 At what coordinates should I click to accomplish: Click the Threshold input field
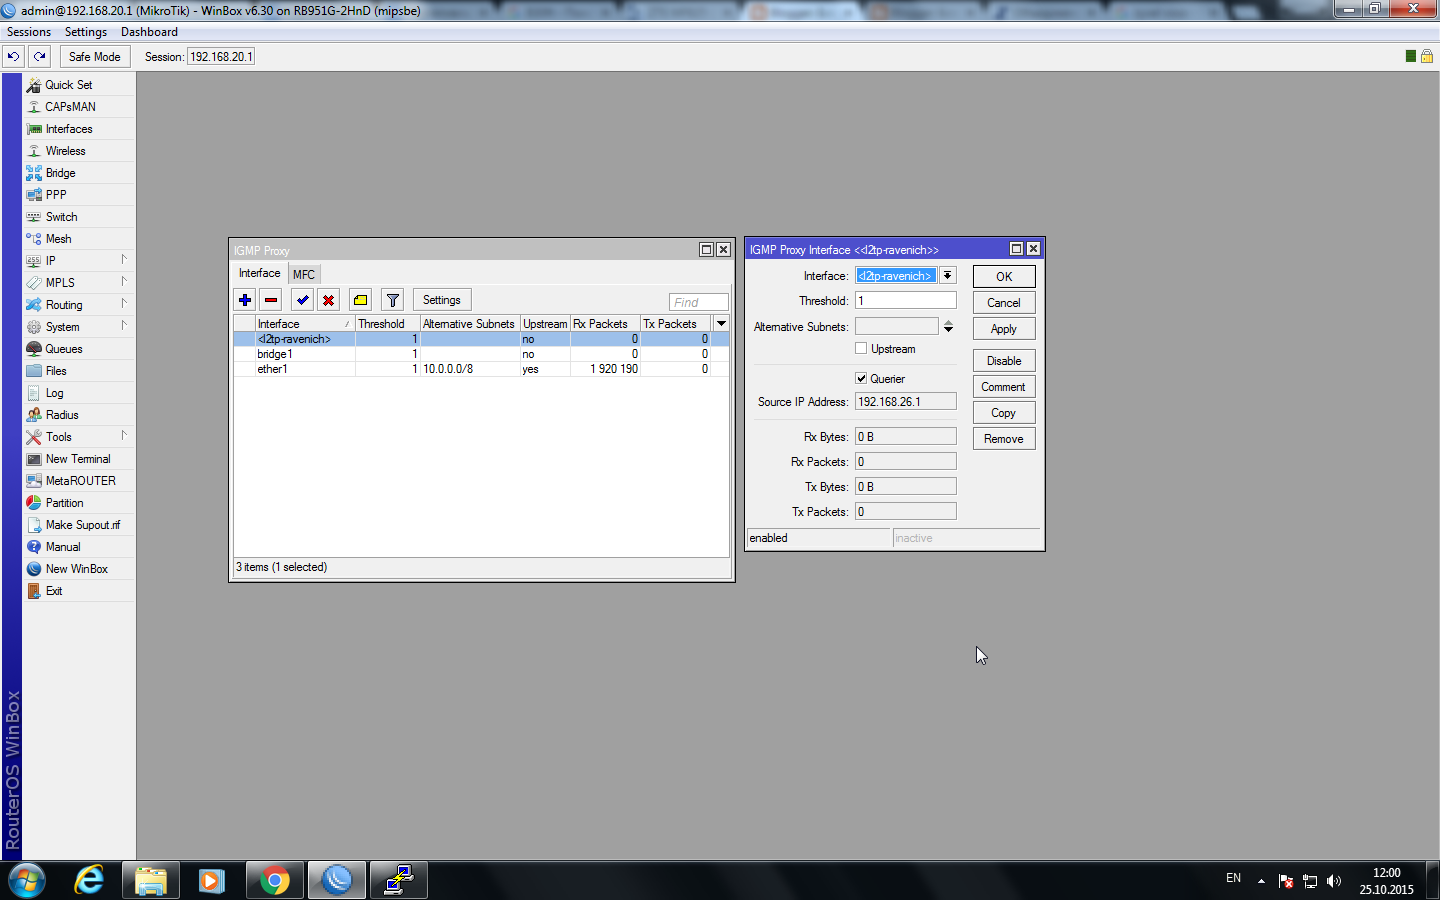[906, 300]
